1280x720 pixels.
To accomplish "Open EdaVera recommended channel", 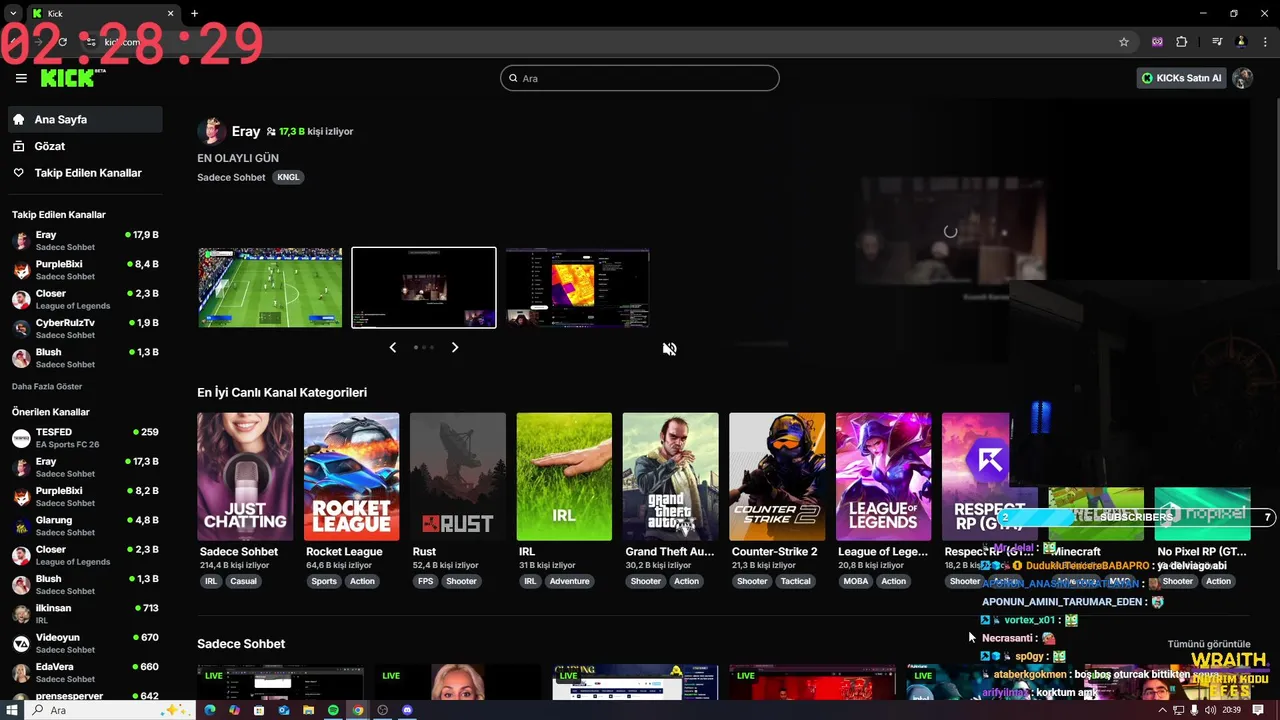I will [x=85, y=671].
